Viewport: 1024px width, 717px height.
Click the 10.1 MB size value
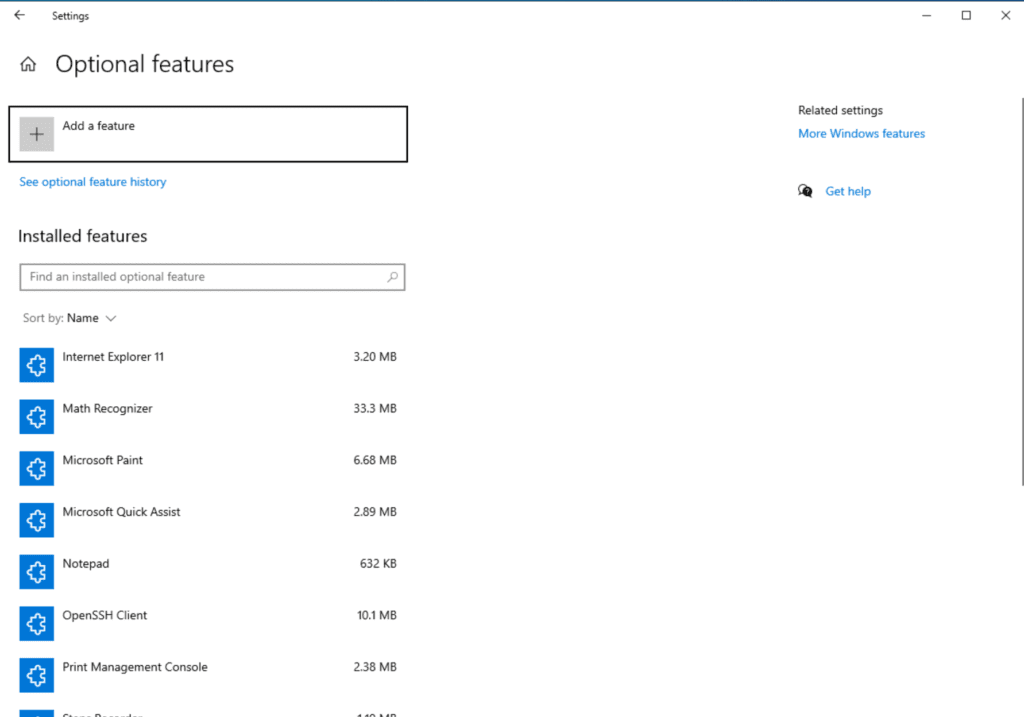tap(377, 614)
